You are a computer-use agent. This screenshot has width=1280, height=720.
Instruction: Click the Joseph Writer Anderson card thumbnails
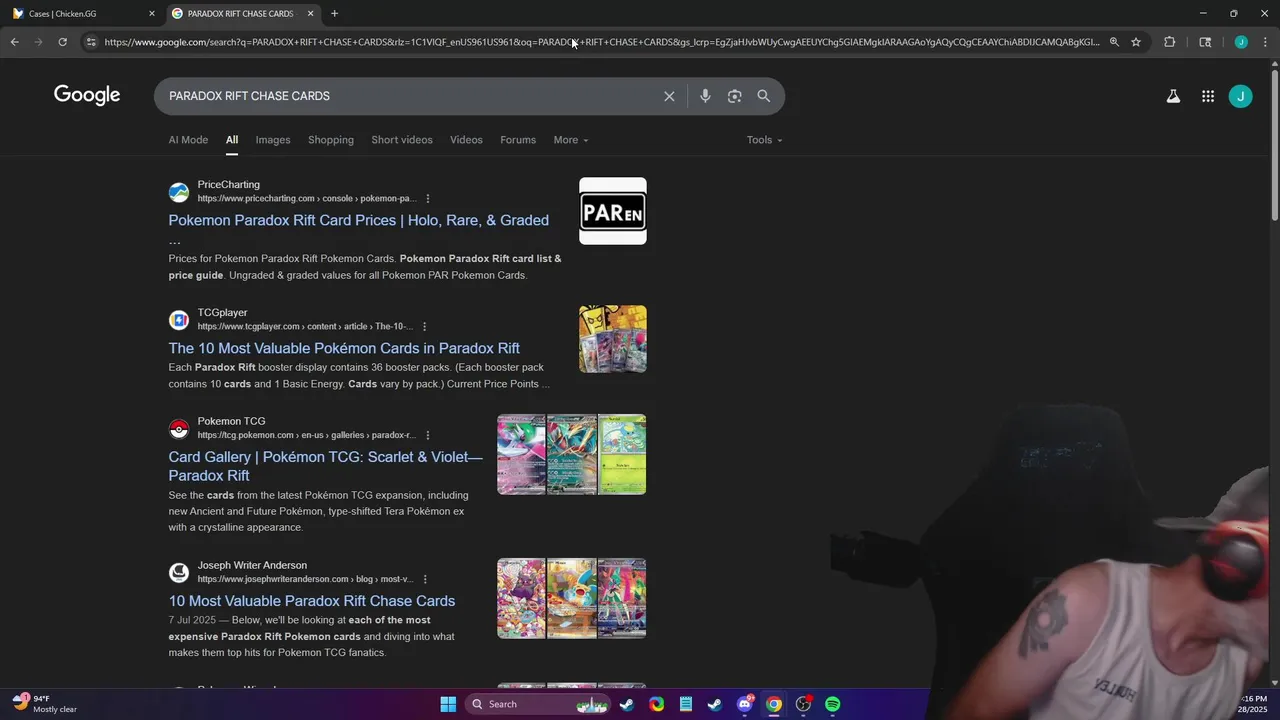pos(572,598)
